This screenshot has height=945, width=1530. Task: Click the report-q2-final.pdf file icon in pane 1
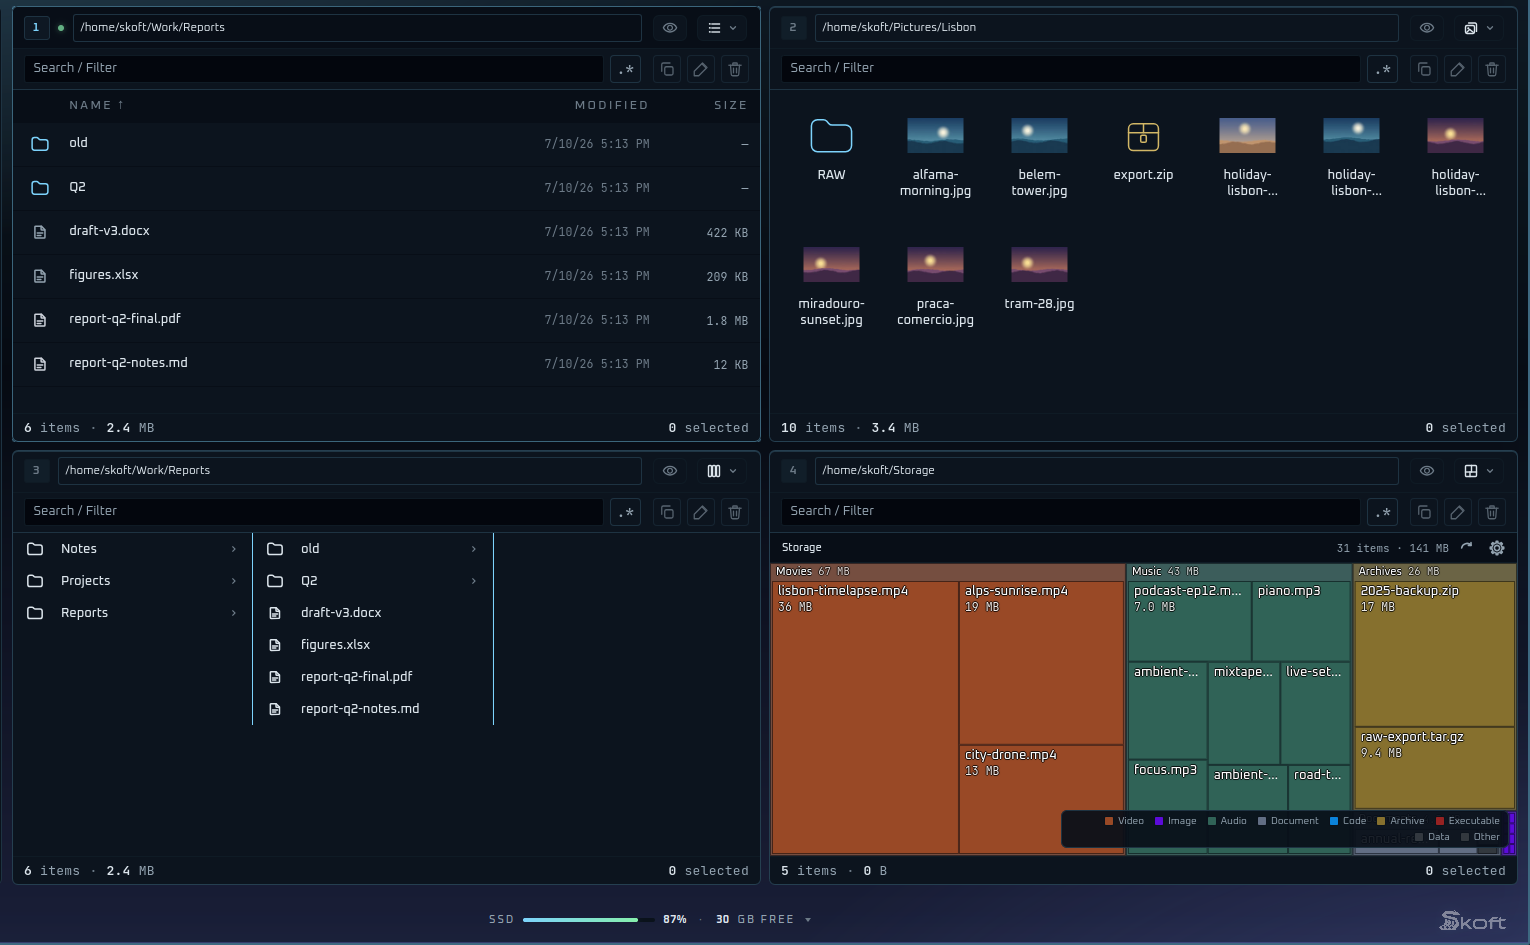tap(40, 320)
